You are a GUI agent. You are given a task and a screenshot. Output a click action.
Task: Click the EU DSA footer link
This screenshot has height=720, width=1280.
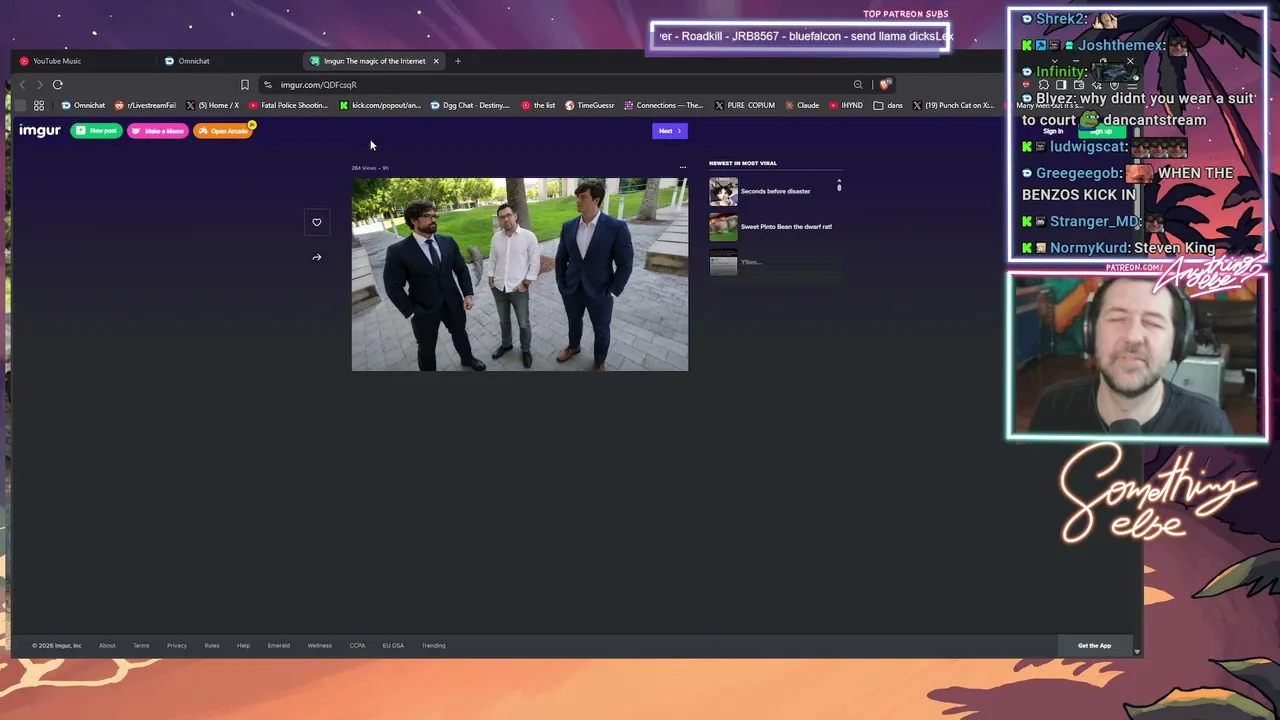click(393, 646)
